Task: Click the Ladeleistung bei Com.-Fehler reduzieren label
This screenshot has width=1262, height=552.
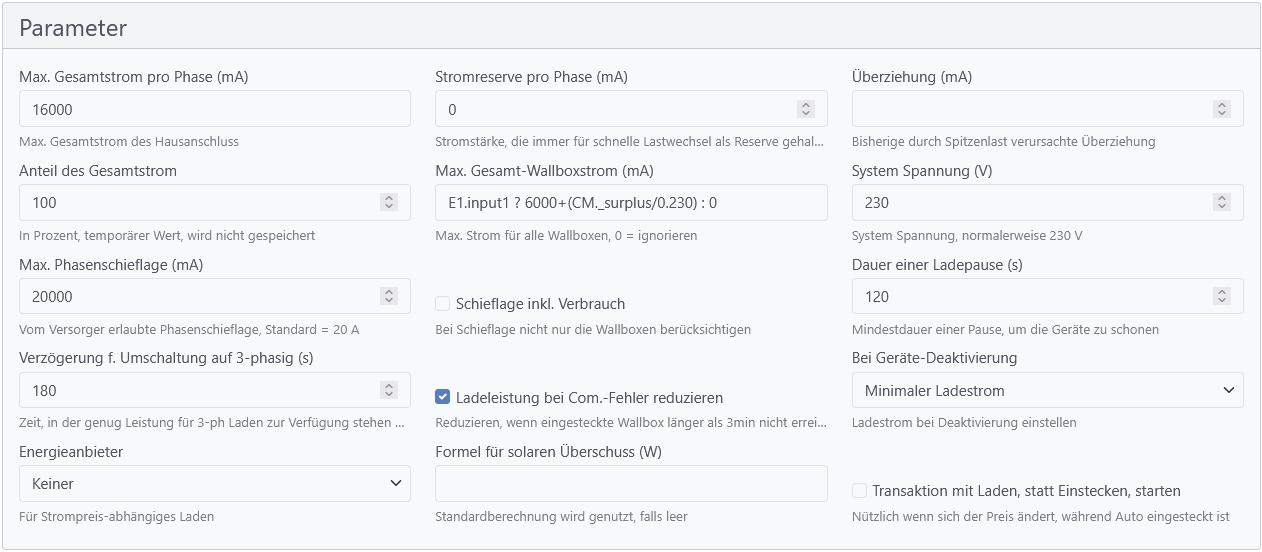Action: [589, 398]
